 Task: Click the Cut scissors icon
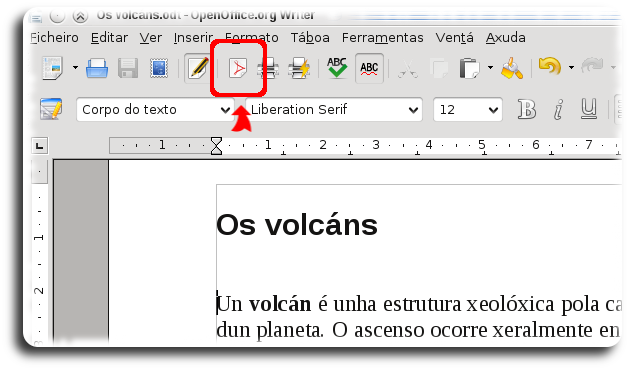pos(408,69)
